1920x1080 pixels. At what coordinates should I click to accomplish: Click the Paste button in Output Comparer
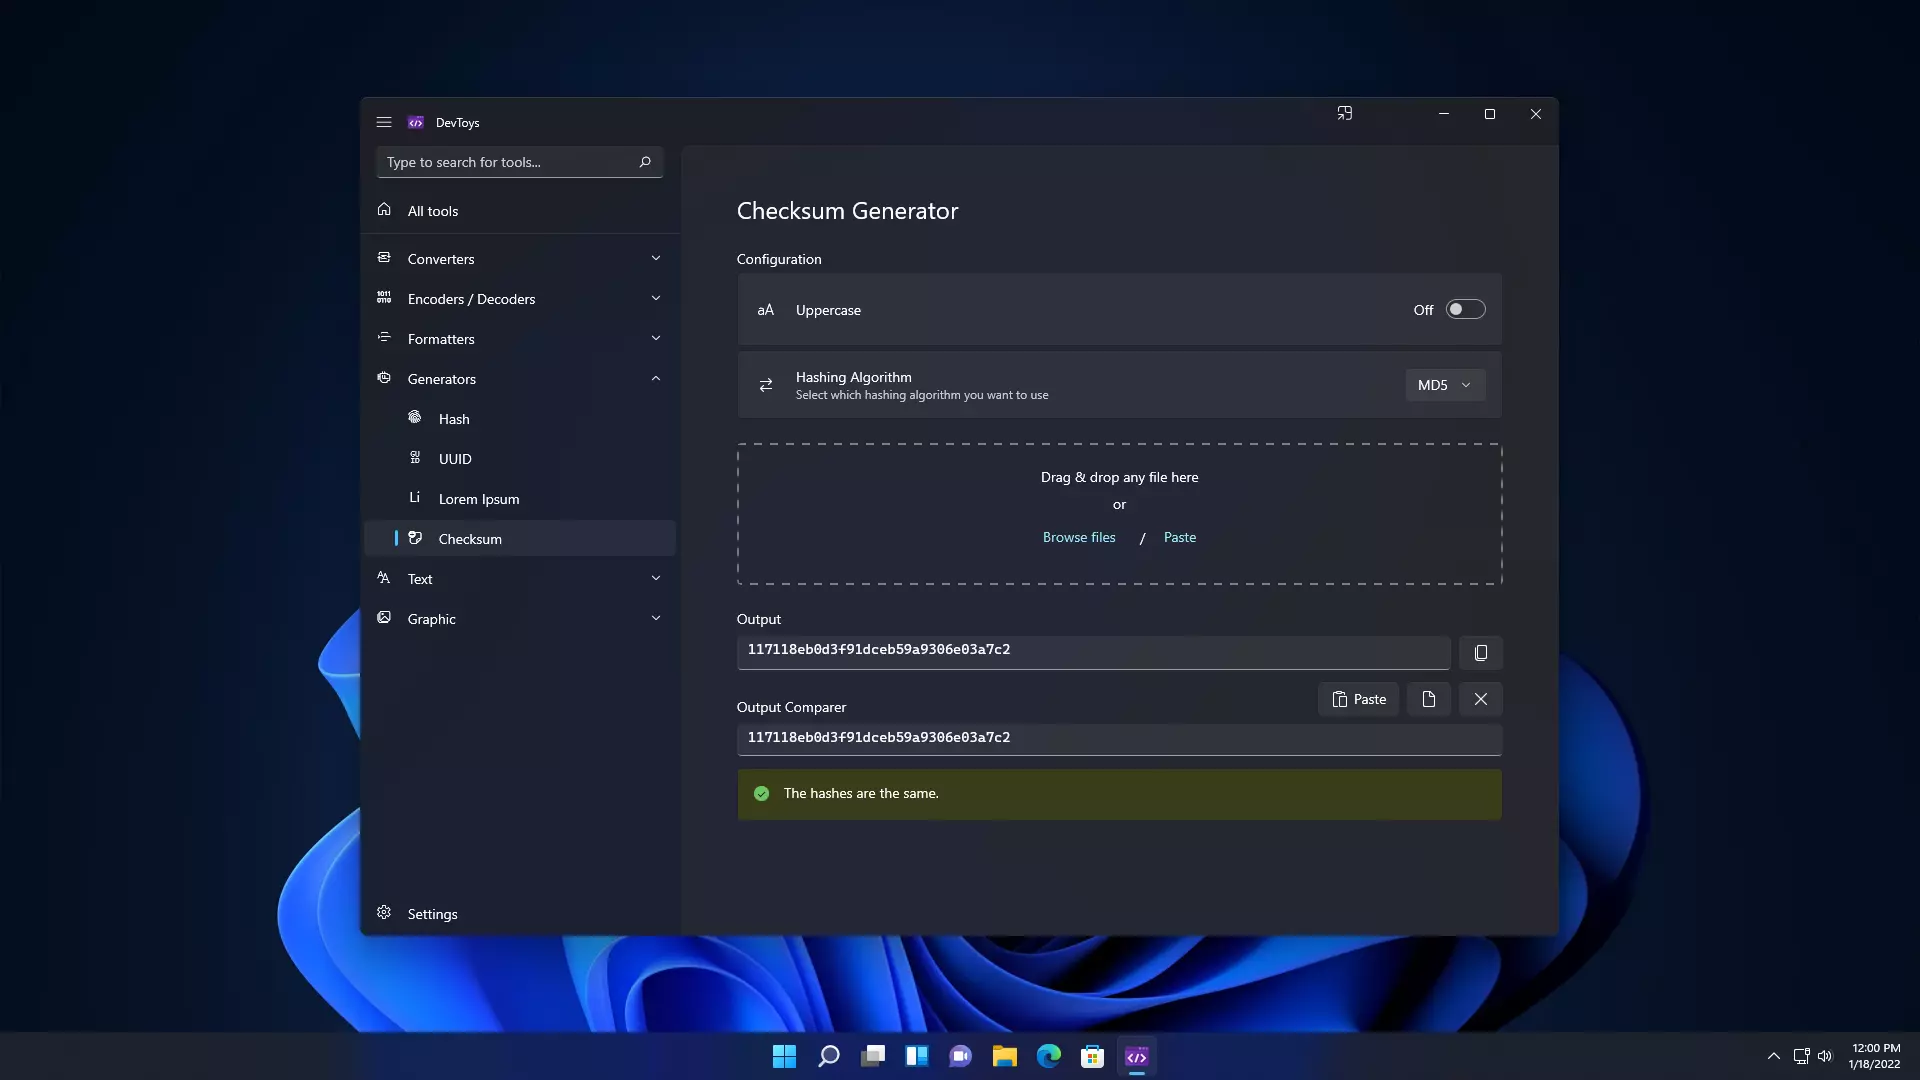point(1360,699)
